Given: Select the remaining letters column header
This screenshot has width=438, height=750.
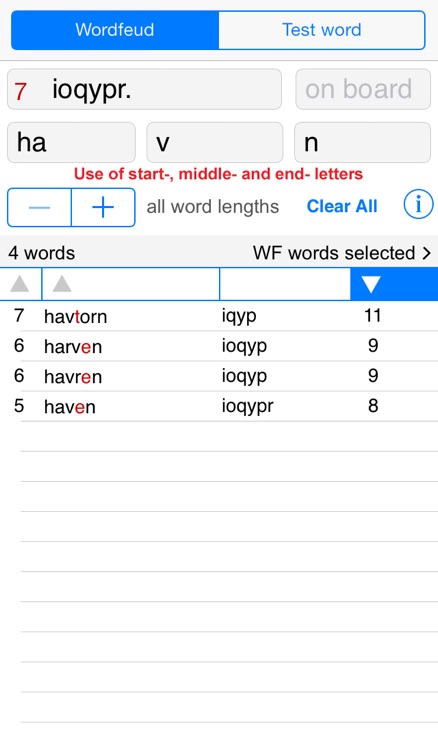Looking at the screenshot, I should [x=285, y=284].
